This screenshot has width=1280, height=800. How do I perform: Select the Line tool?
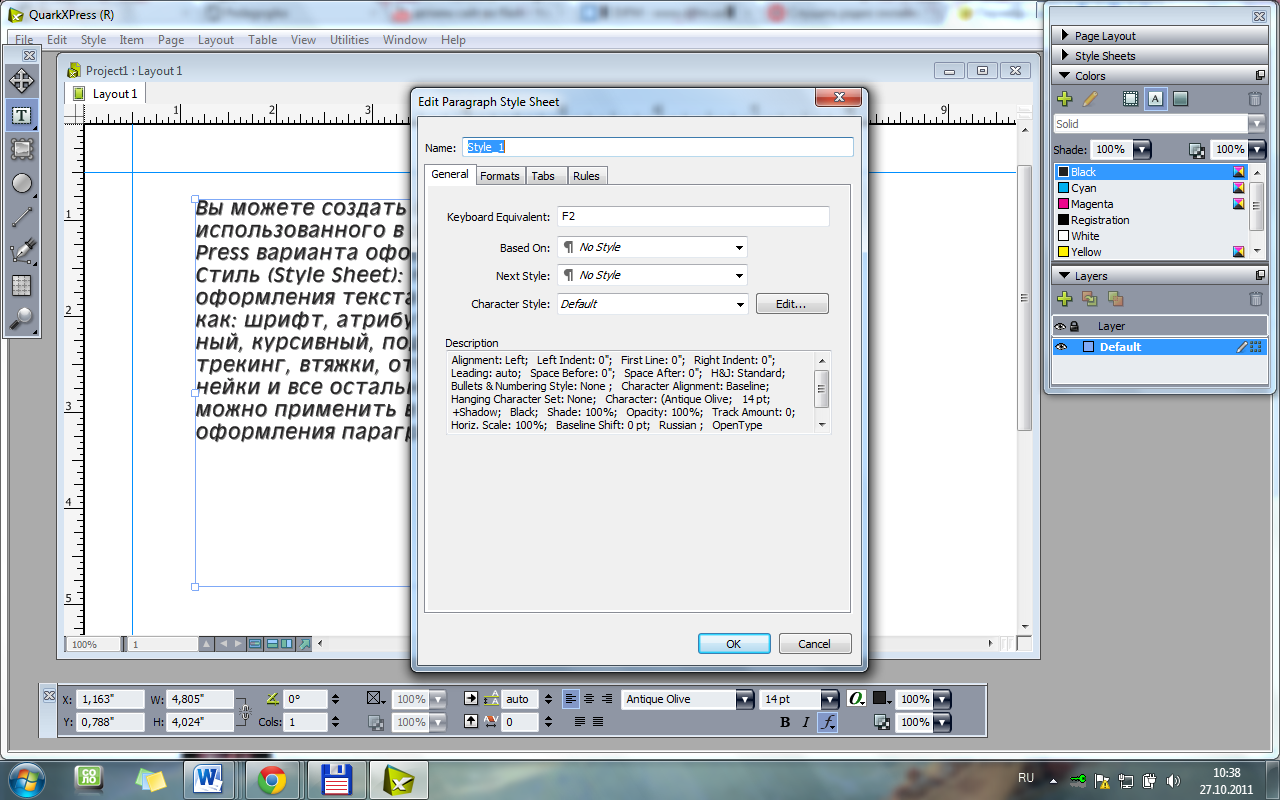[21, 217]
